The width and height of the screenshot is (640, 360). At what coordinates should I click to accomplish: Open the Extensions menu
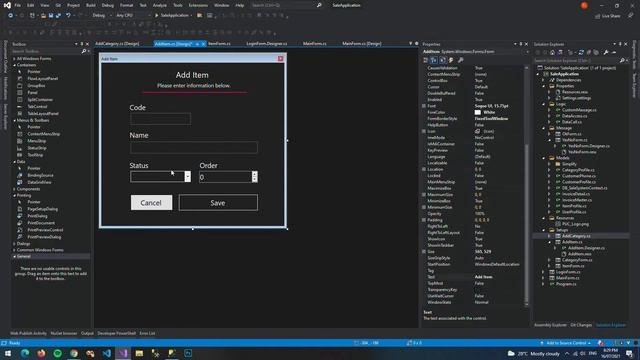[198, 5]
